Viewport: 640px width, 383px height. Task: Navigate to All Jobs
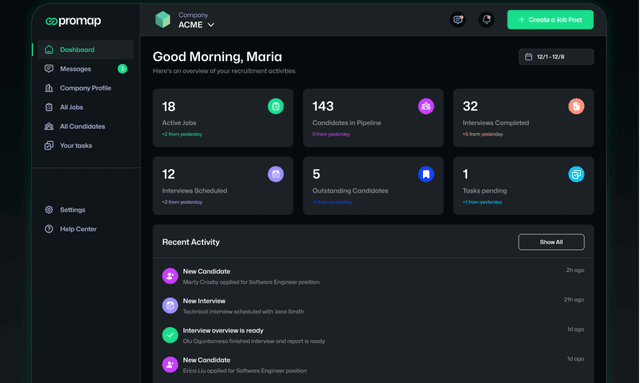click(85, 107)
